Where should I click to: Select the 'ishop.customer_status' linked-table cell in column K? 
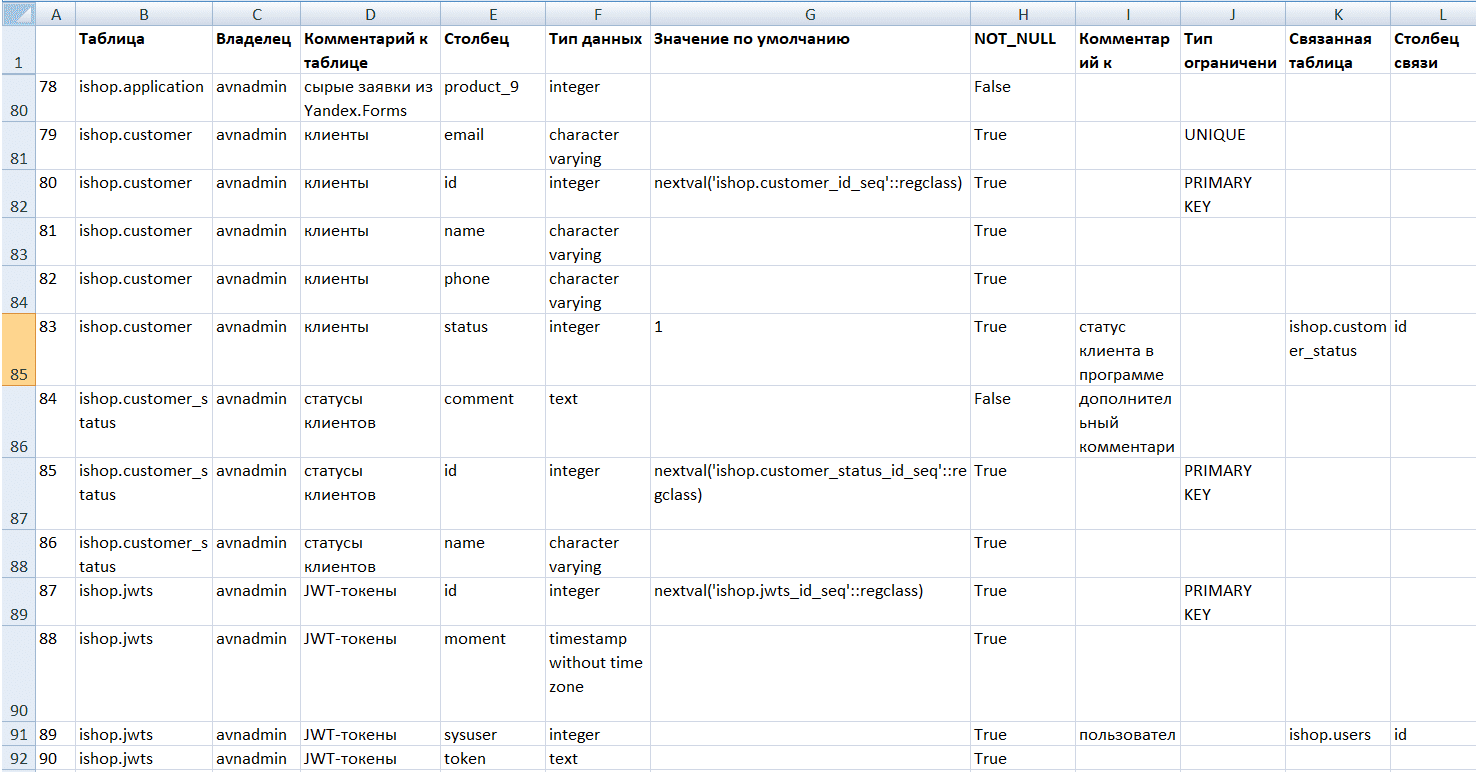tap(1337, 350)
